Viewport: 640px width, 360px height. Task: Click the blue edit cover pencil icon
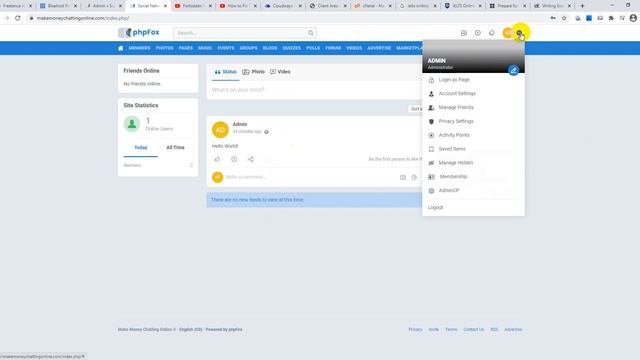tap(513, 70)
